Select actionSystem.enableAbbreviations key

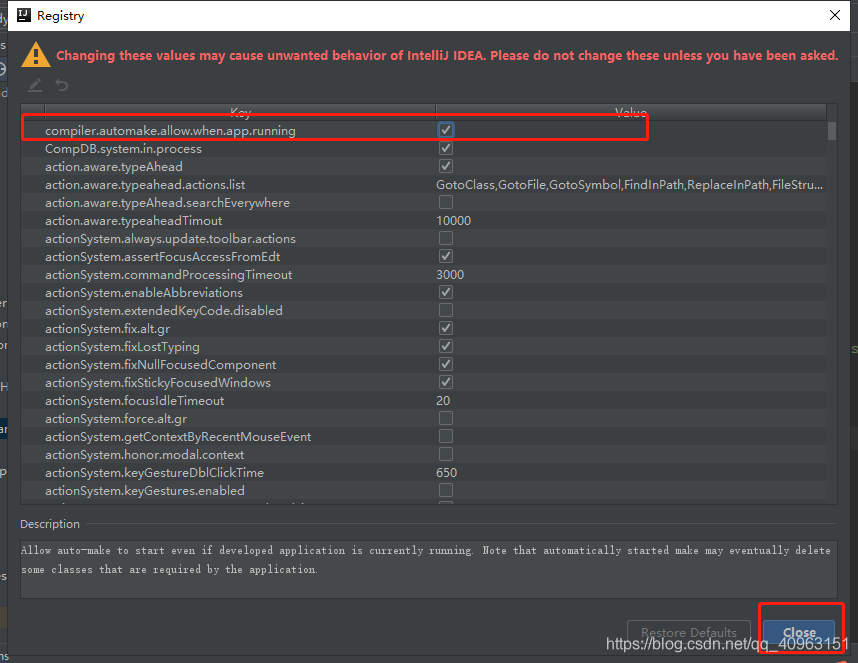tap(144, 293)
